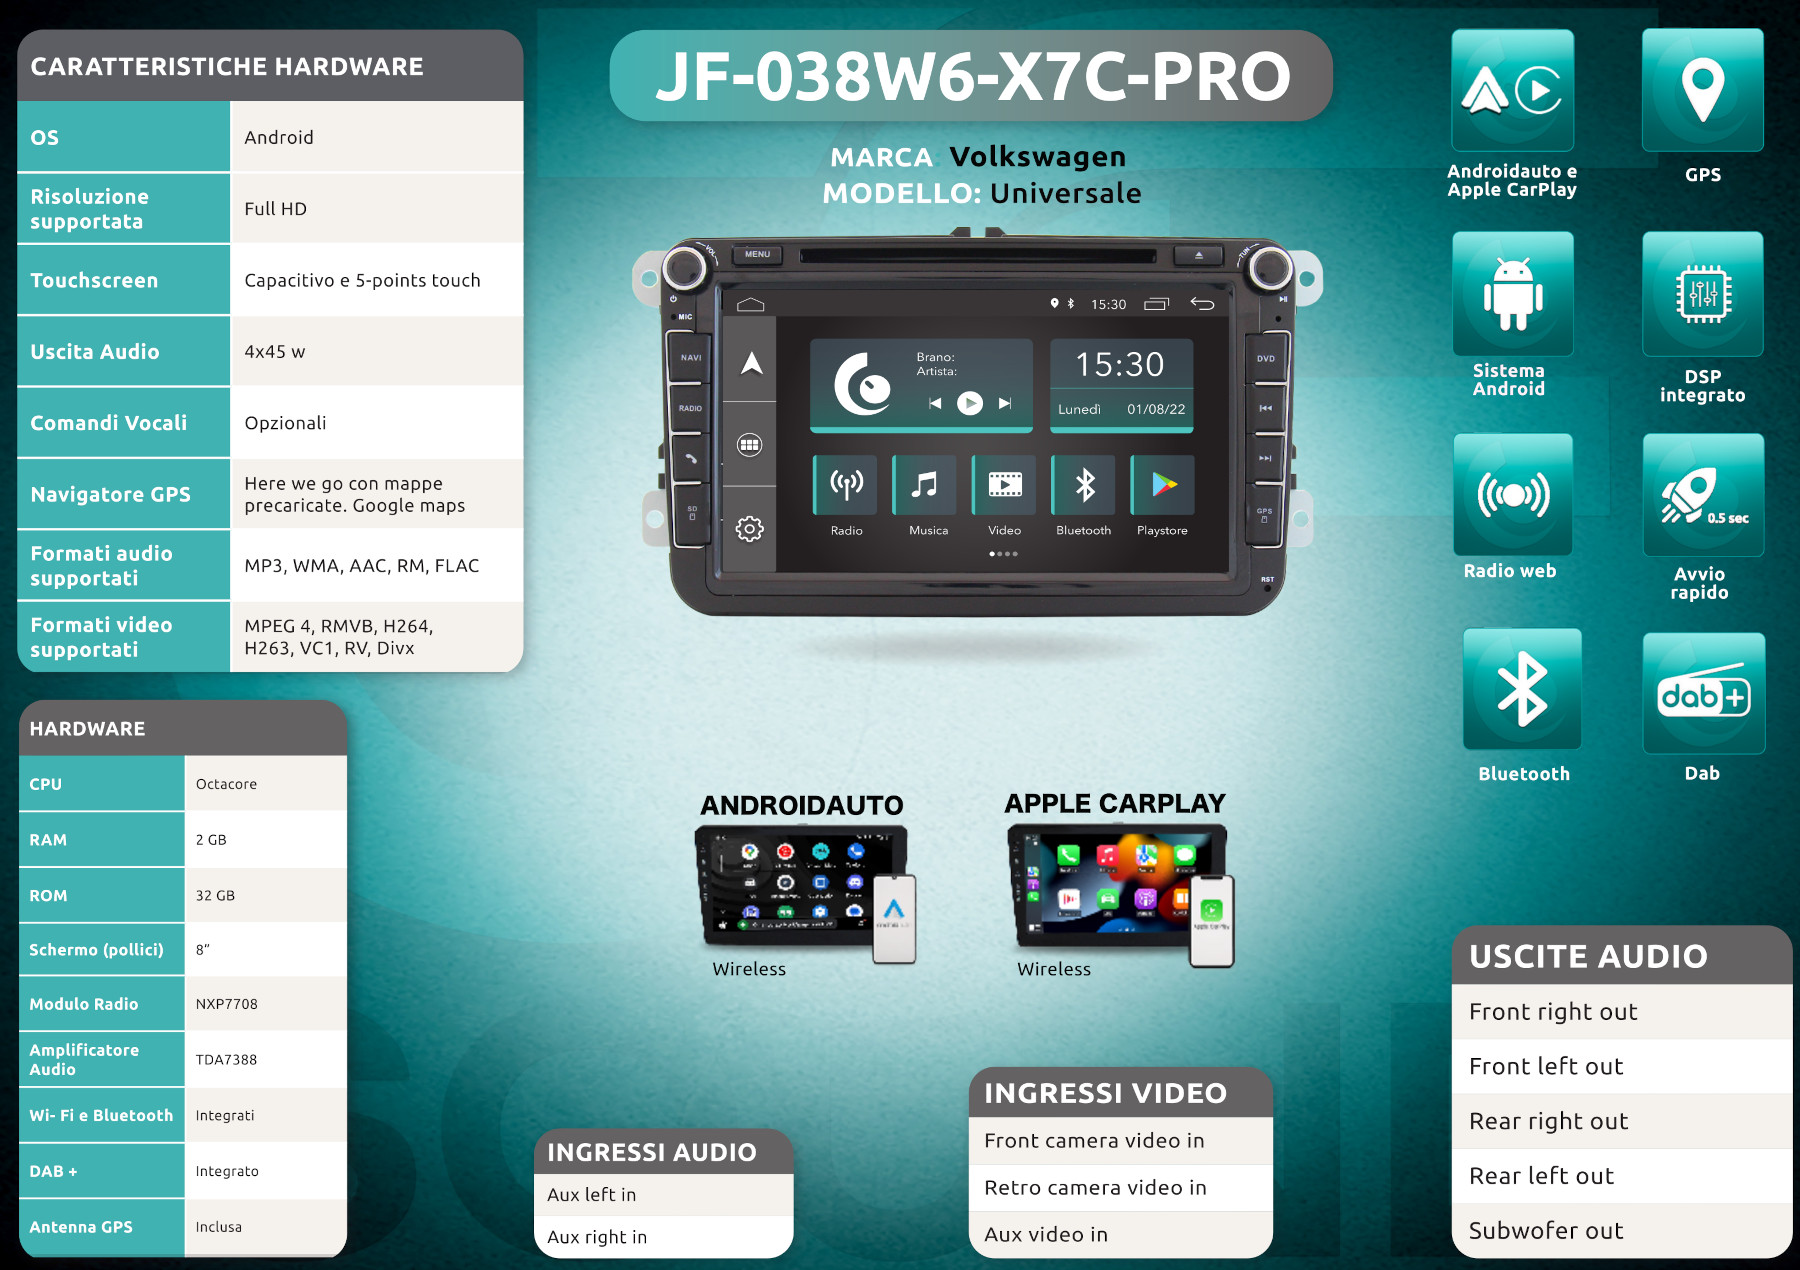Tap the home icon in status bar
This screenshot has height=1270, width=1800.
click(750, 304)
